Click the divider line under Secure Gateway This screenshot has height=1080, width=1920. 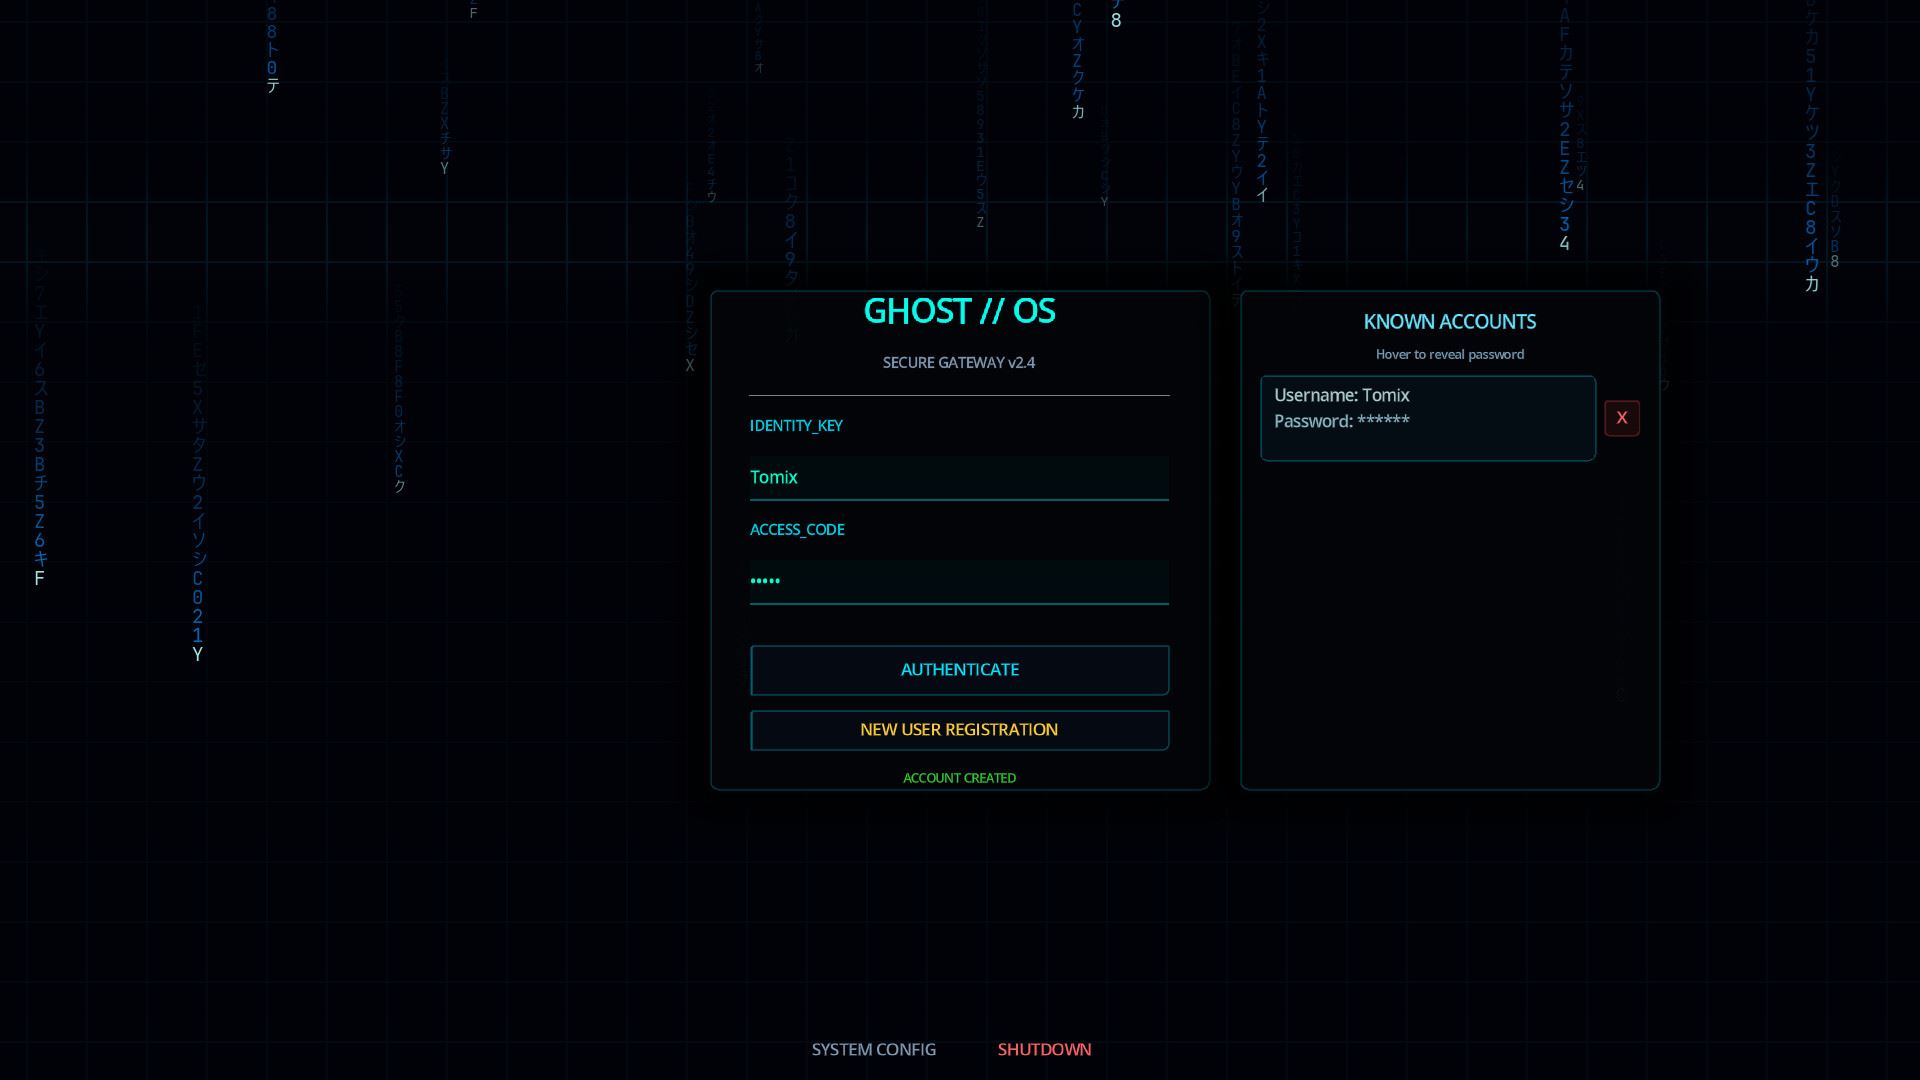tap(959, 396)
